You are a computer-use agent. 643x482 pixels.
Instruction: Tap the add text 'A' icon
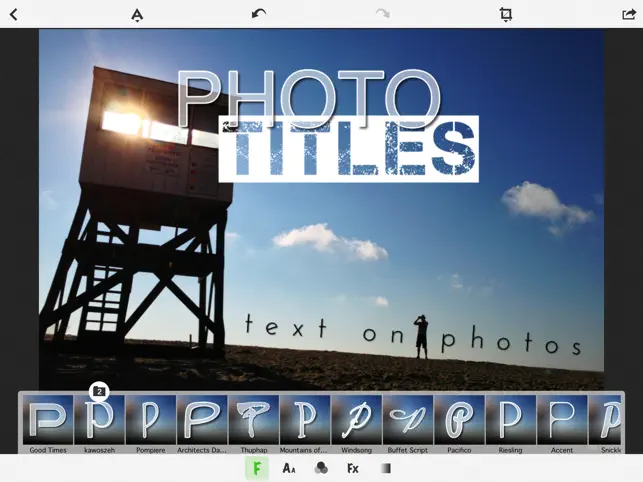pos(137,15)
